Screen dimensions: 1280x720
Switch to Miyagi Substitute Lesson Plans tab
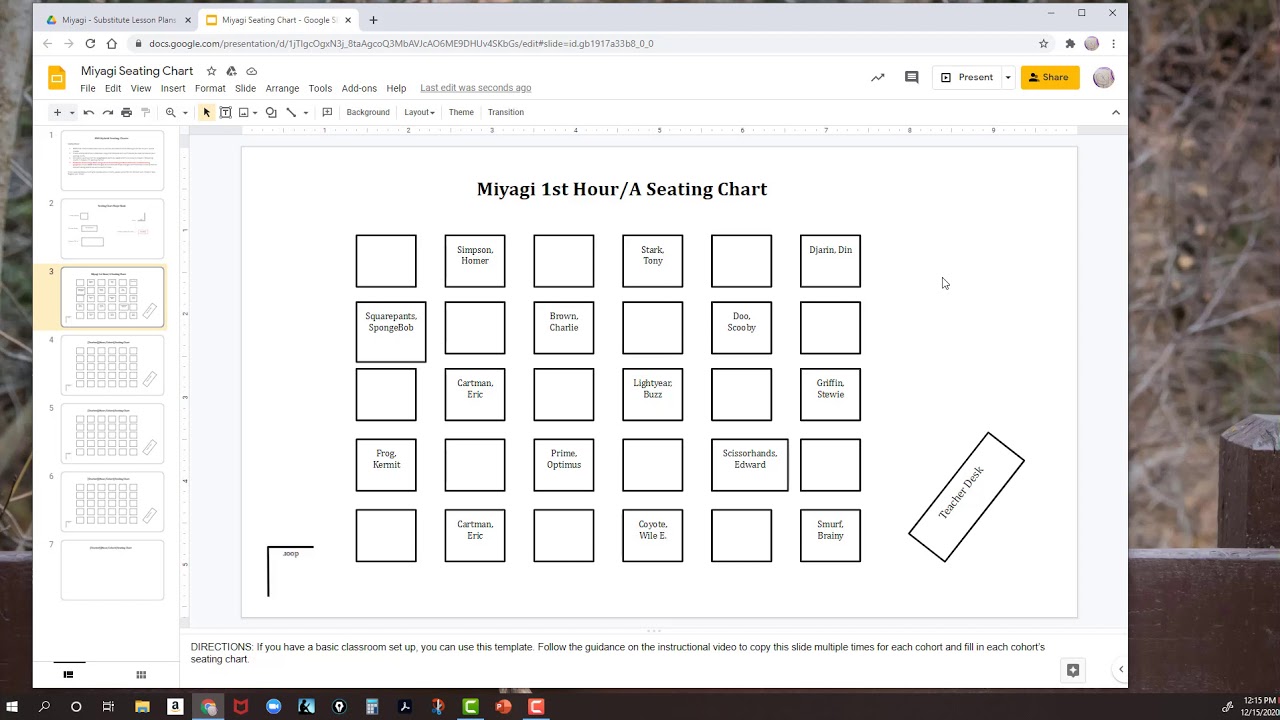pyautogui.click(x=118, y=20)
